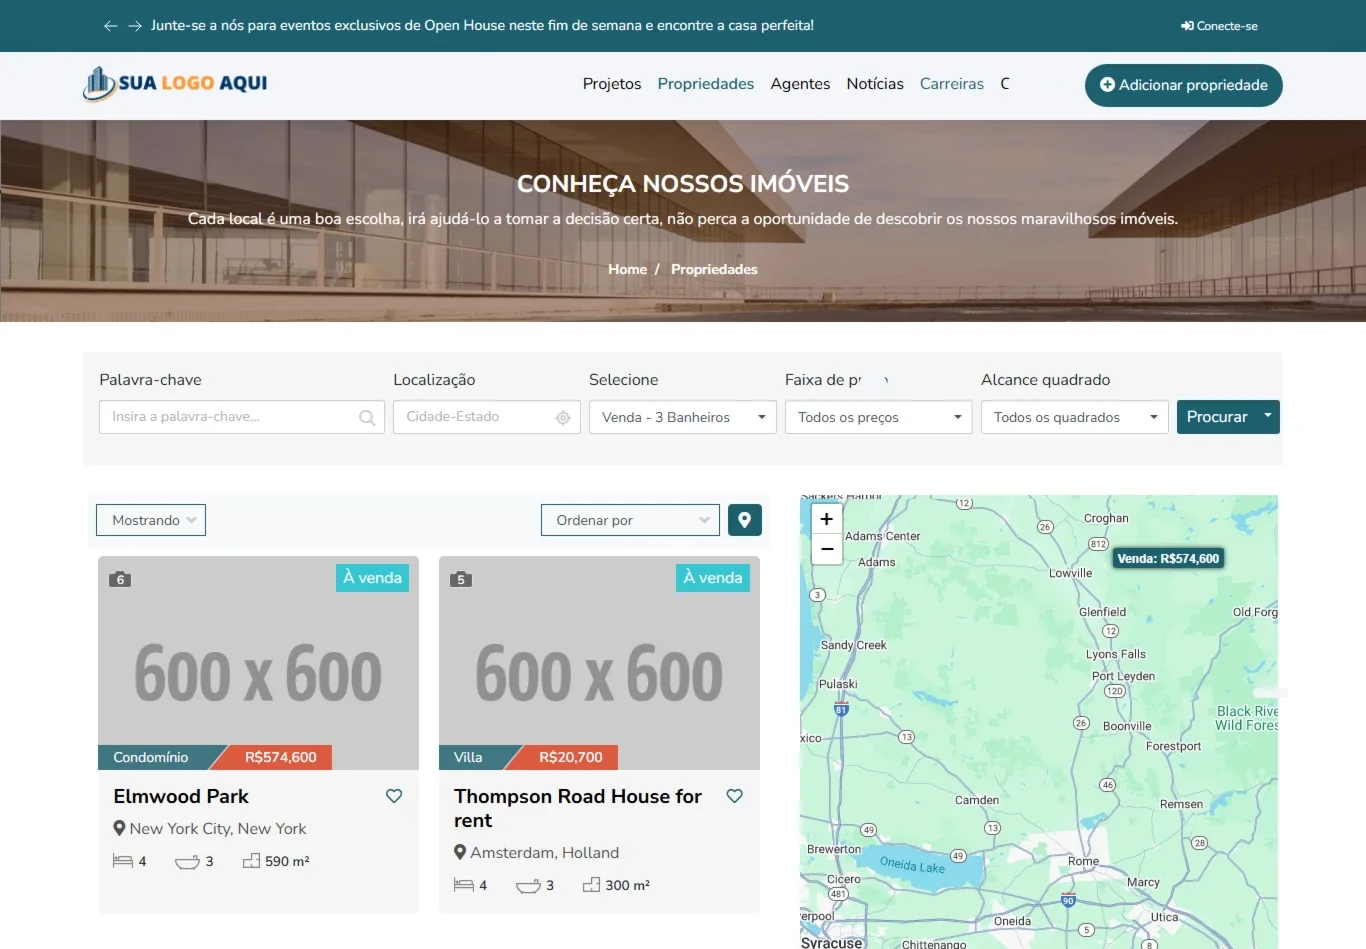This screenshot has height=949, width=1366.
Task: Click À venda badge on Thompson Road card
Action: coord(713,578)
